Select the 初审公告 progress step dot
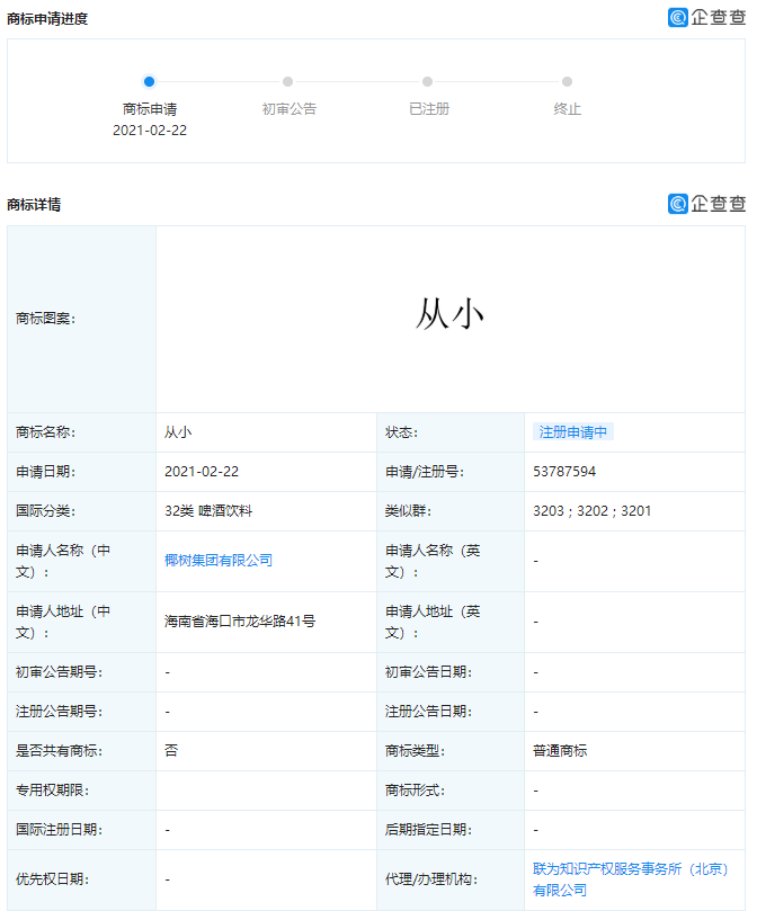 pyautogui.click(x=288, y=82)
